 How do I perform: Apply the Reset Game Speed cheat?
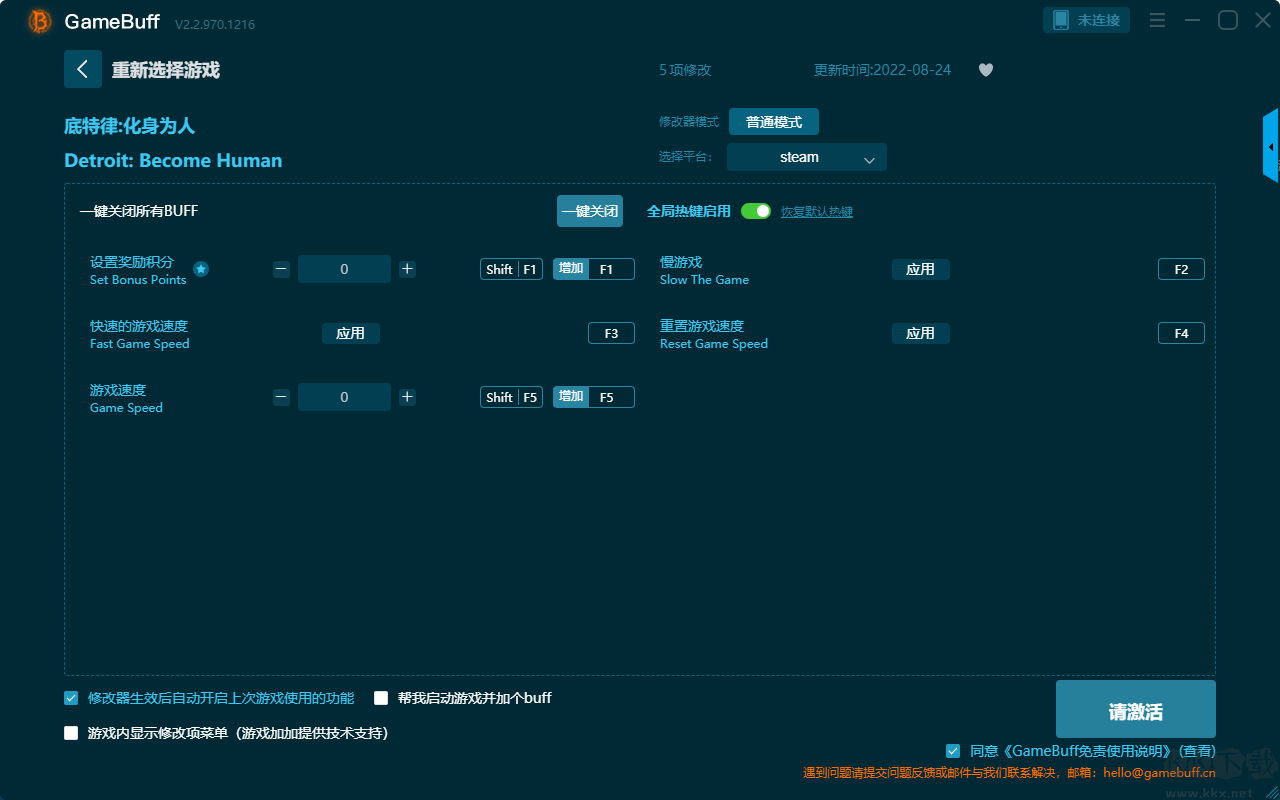pos(921,333)
